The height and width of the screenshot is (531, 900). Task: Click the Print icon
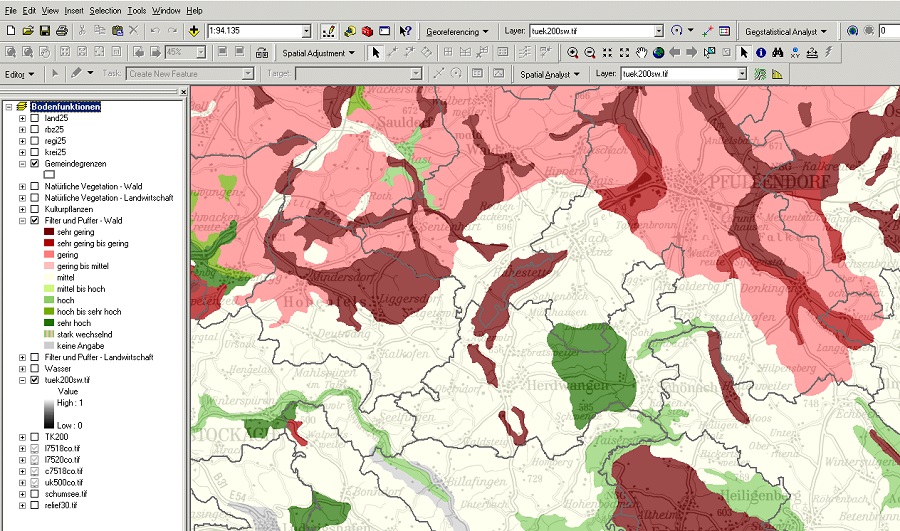pos(62,31)
